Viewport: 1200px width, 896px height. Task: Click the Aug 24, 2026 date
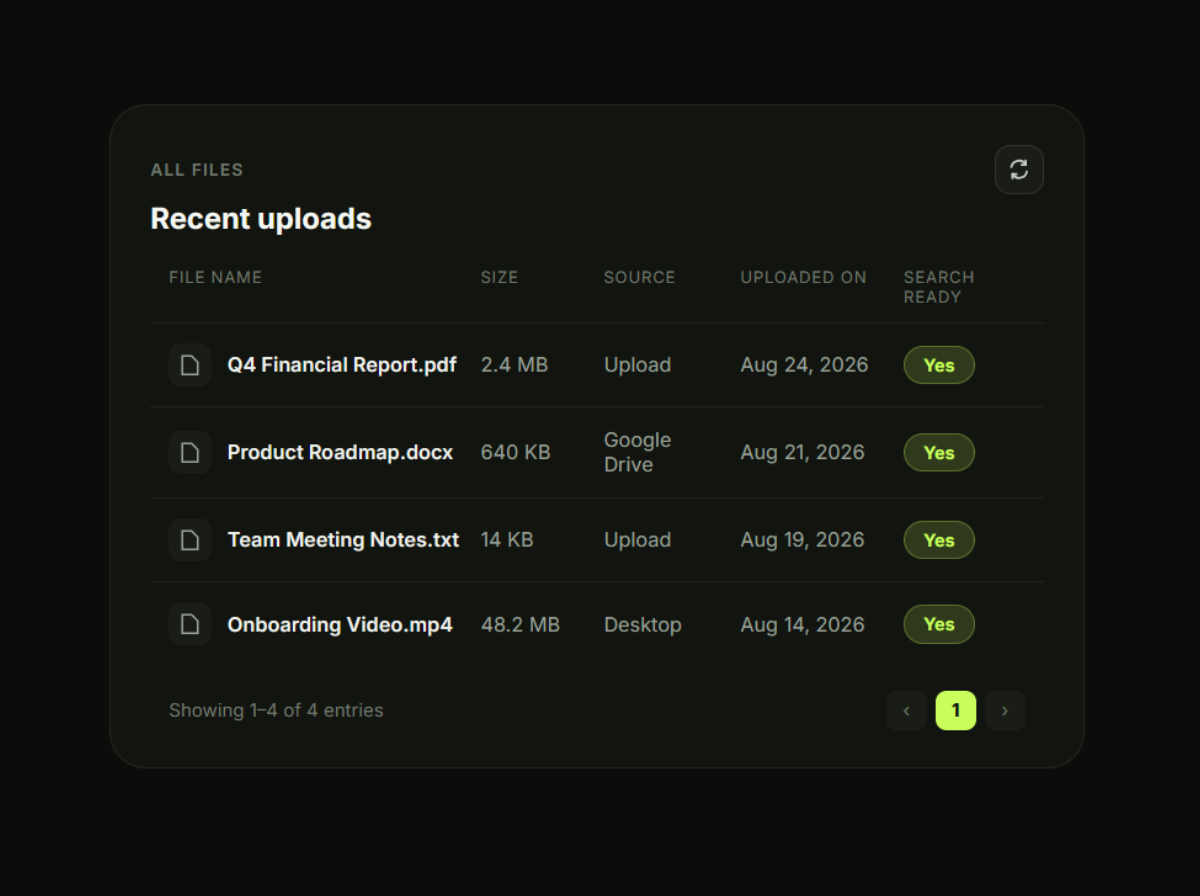pos(804,365)
